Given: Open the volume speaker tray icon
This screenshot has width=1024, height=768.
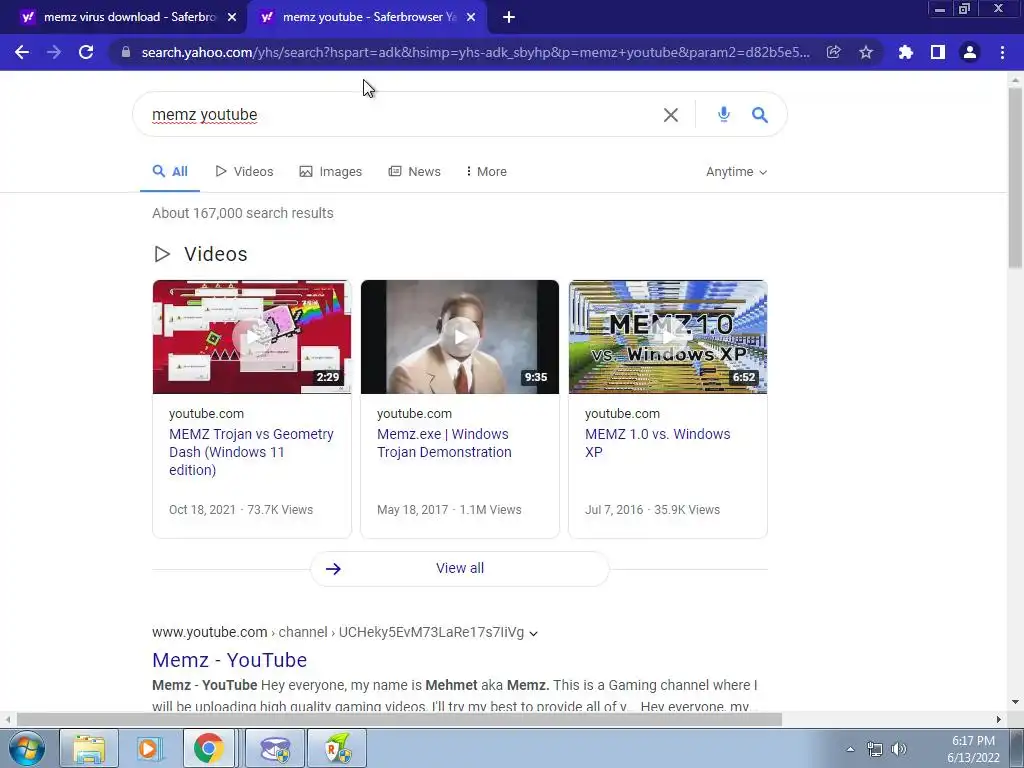Looking at the screenshot, I should [899, 749].
